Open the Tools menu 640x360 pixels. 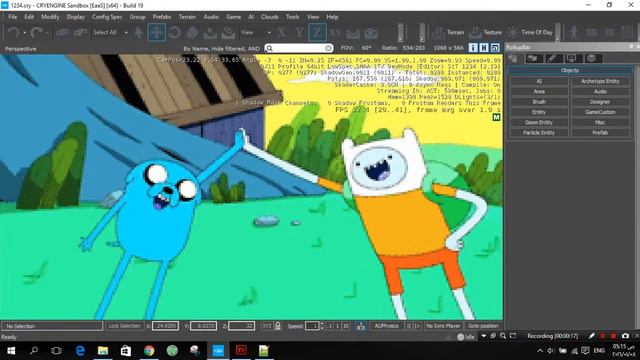coord(292,17)
